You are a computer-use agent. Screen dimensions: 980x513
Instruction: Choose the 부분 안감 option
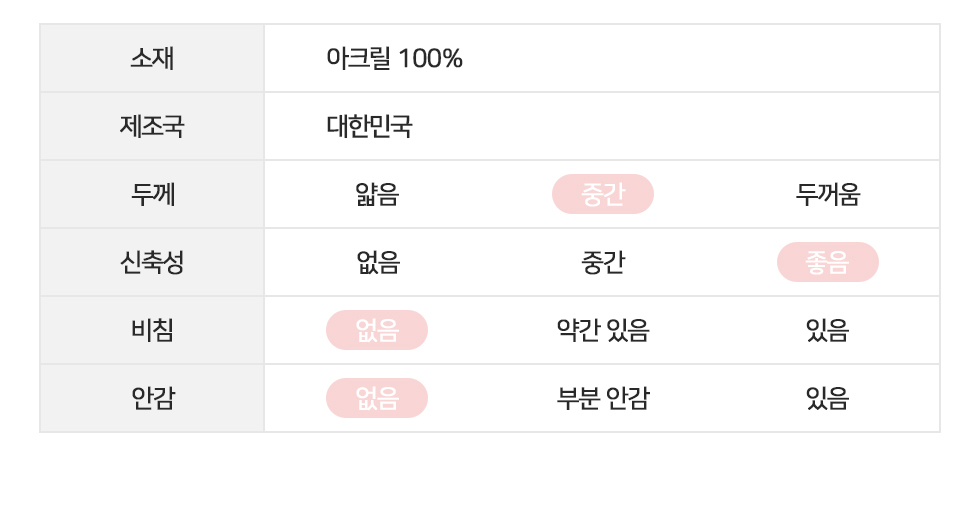pyautogui.click(x=603, y=399)
